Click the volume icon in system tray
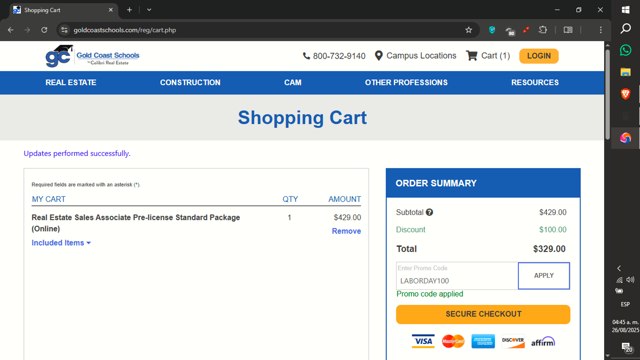The height and width of the screenshot is (360, 640). coord(630,280)
